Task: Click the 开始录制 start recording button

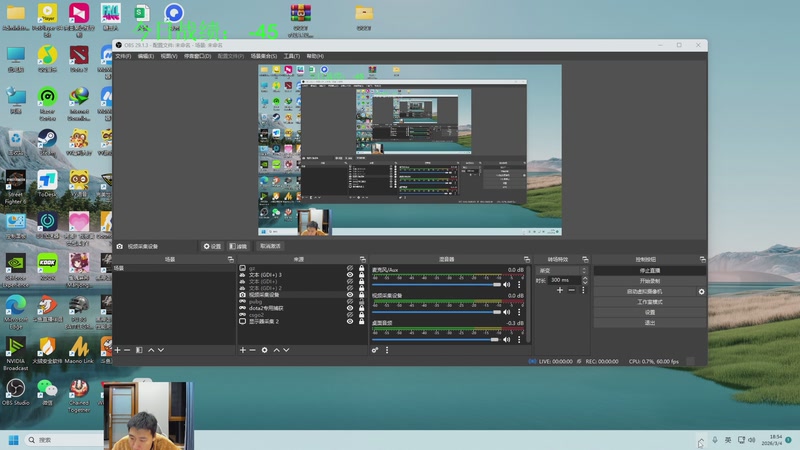Action: pos(650,281)
